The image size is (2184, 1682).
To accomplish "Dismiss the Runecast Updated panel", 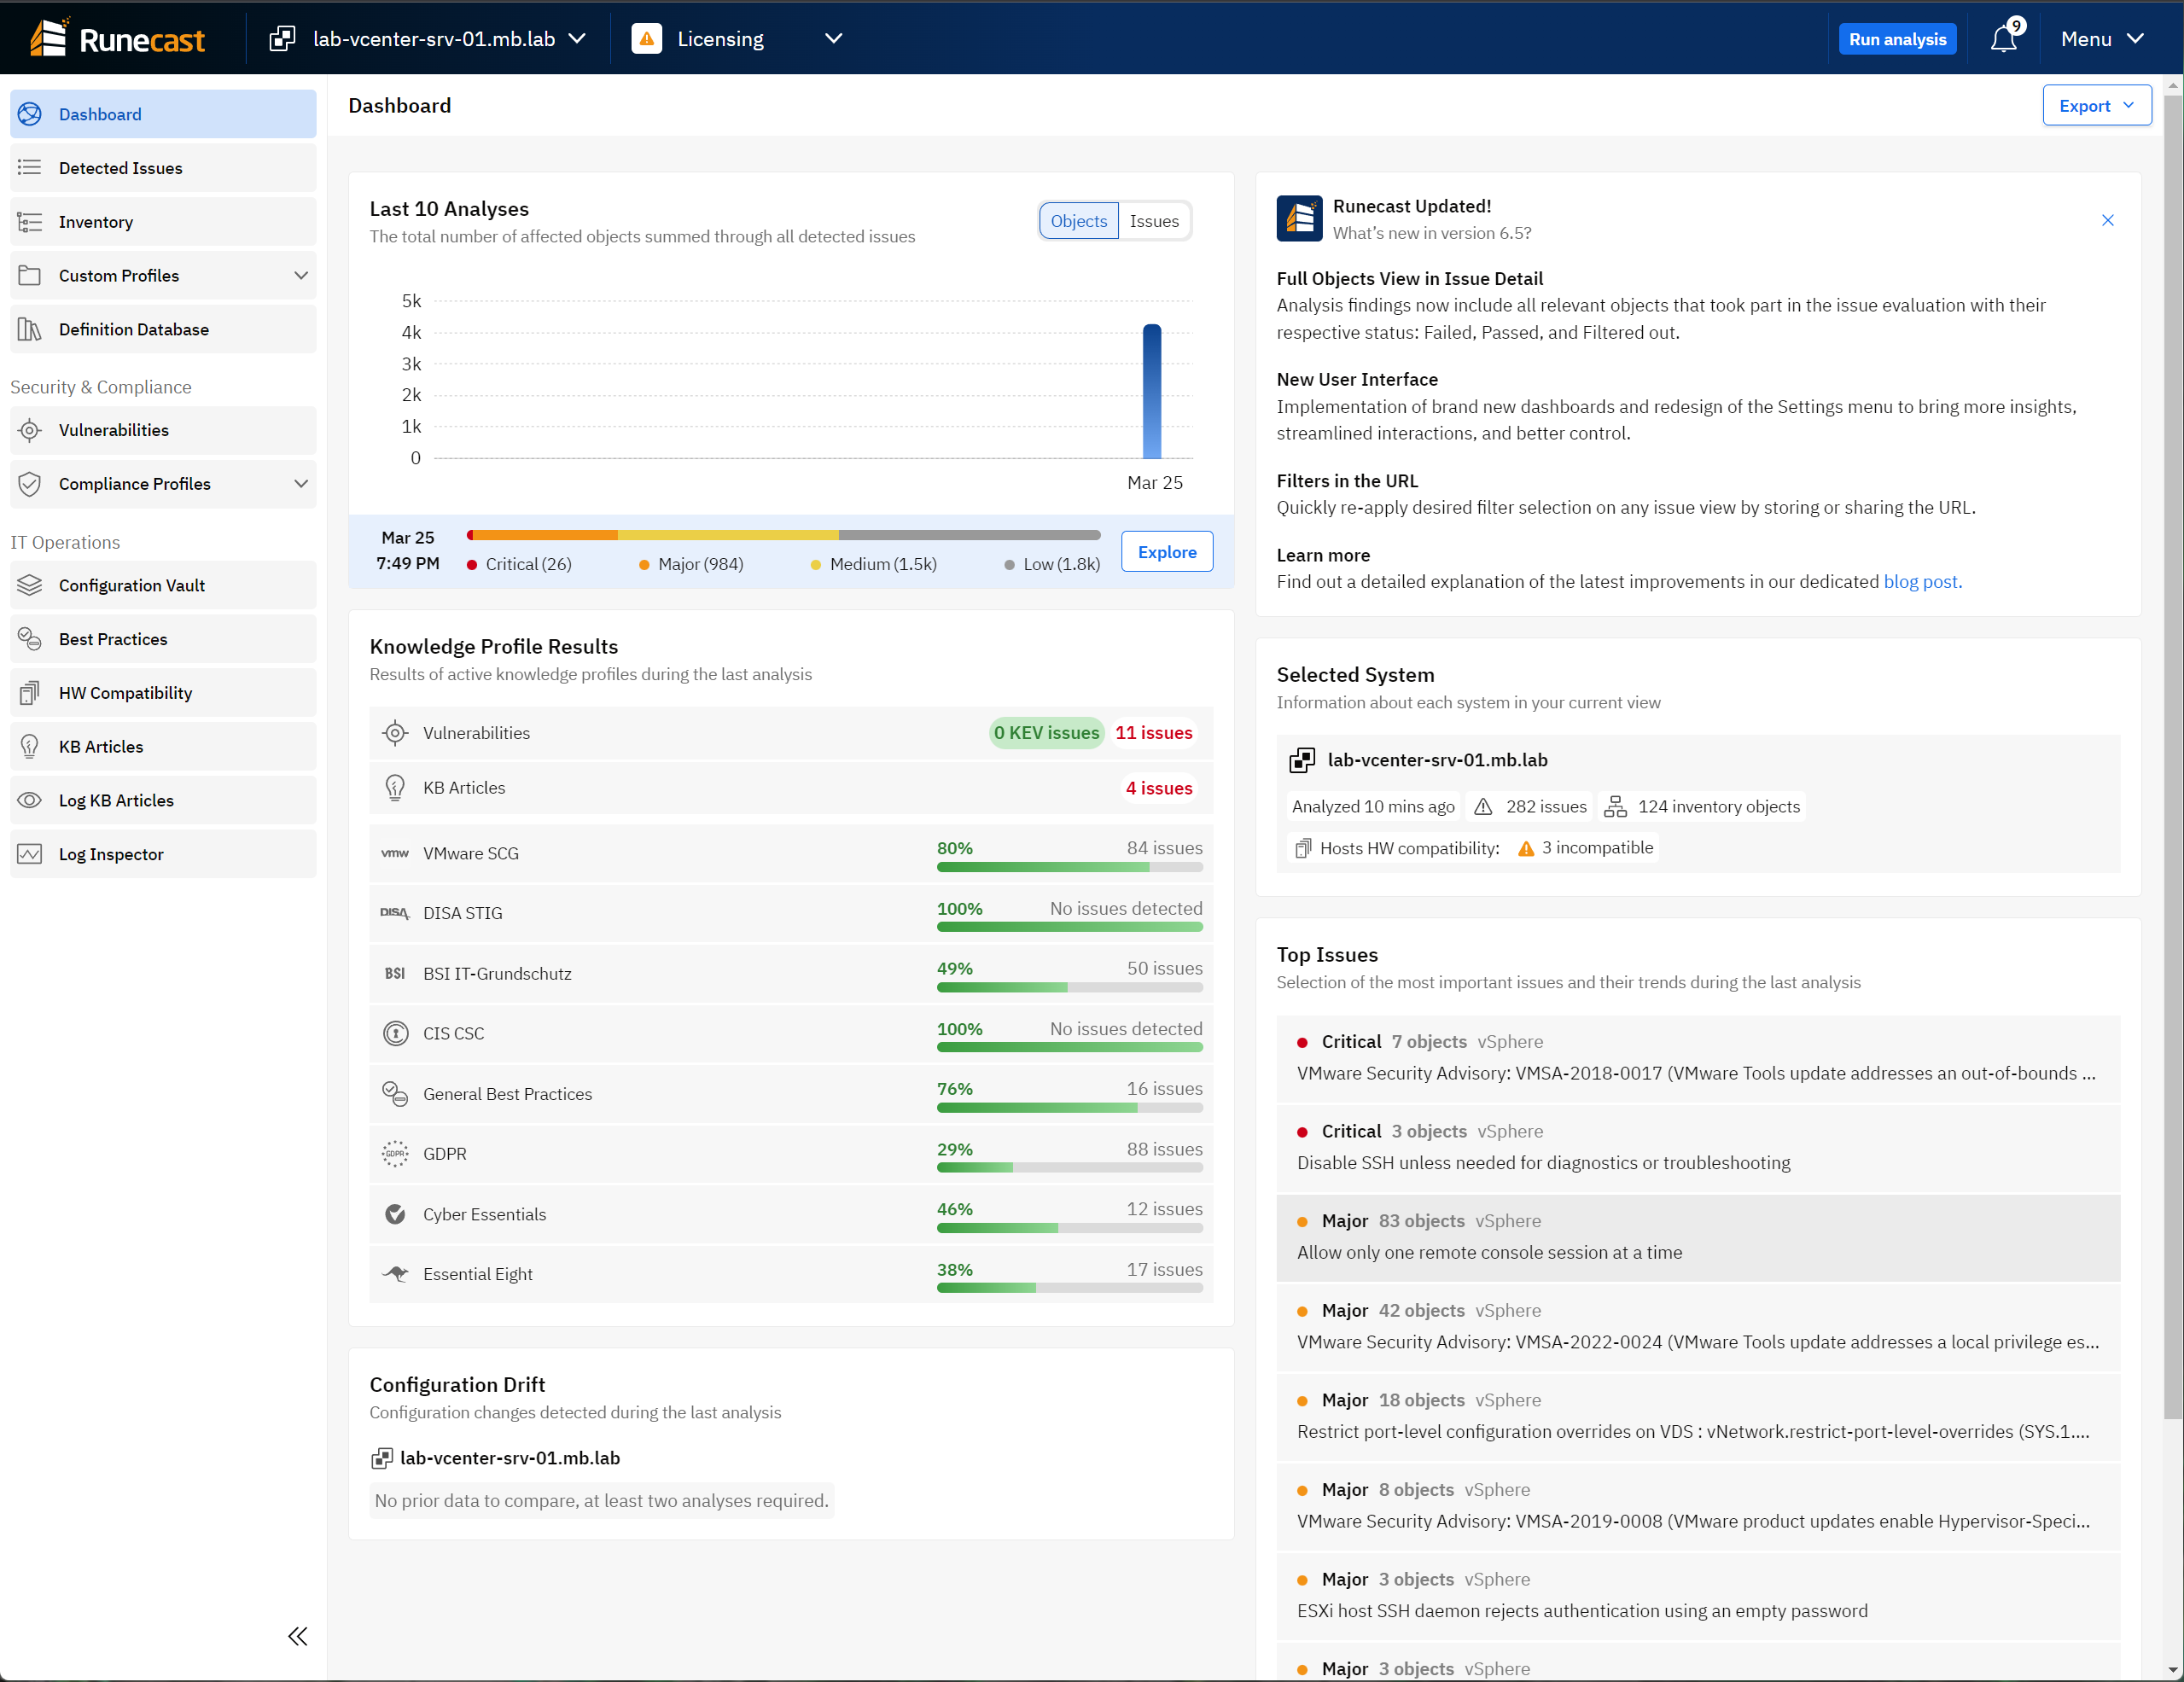I will point(2107,220).
